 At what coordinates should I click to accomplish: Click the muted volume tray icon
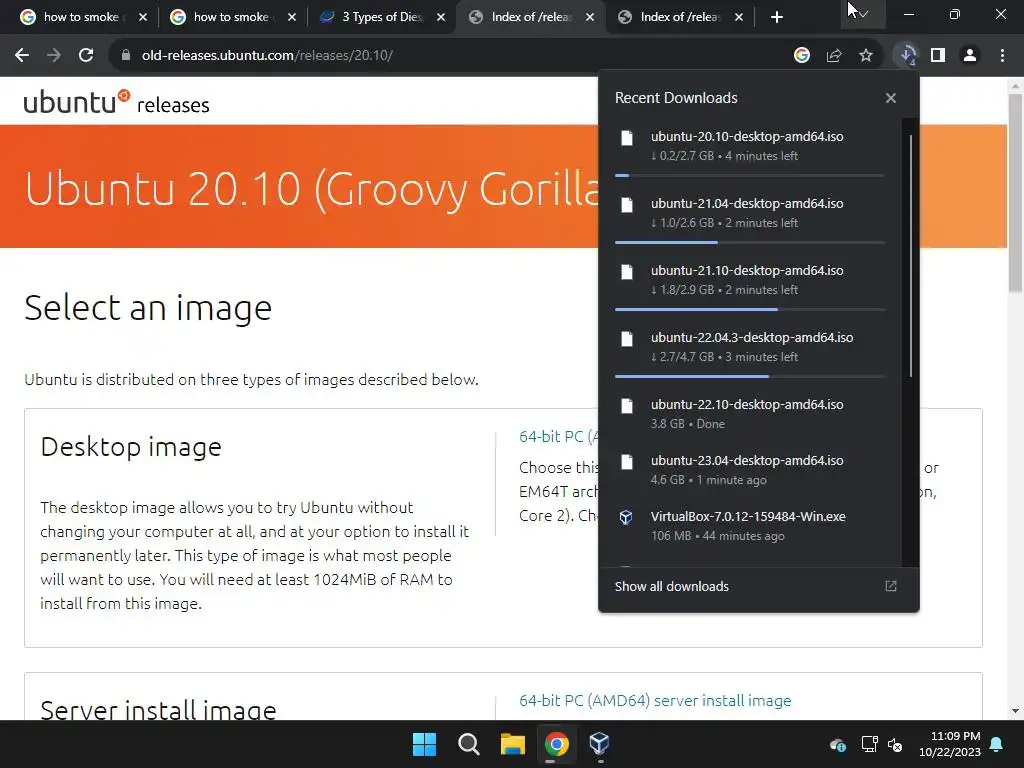pyautogui.click(x=895, y=744)
